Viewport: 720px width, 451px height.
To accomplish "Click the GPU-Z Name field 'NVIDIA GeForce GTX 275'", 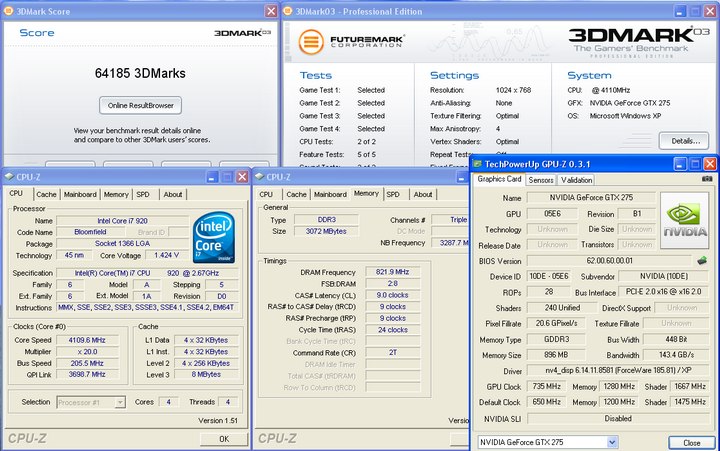I will (591, 197).
